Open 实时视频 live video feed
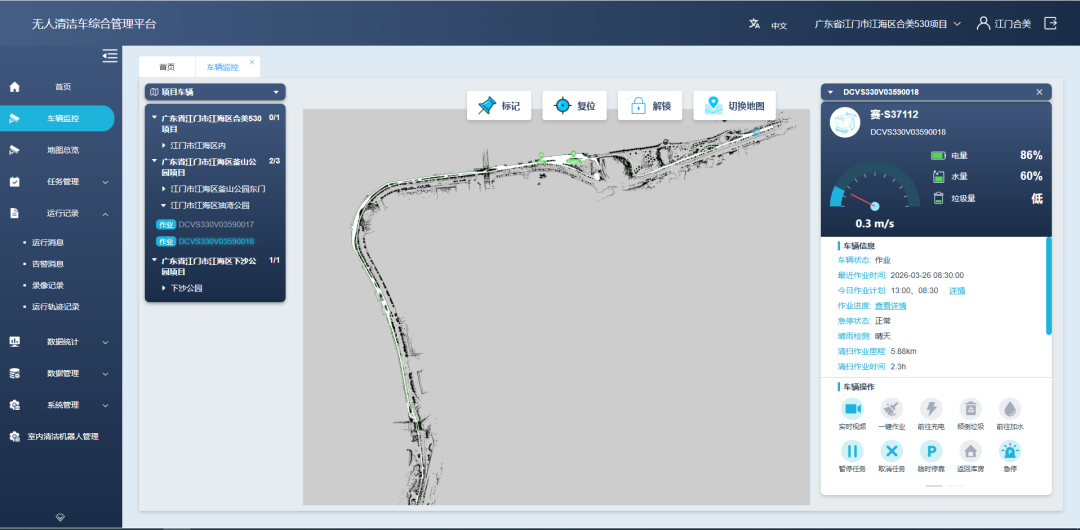 tap(852, 409)
